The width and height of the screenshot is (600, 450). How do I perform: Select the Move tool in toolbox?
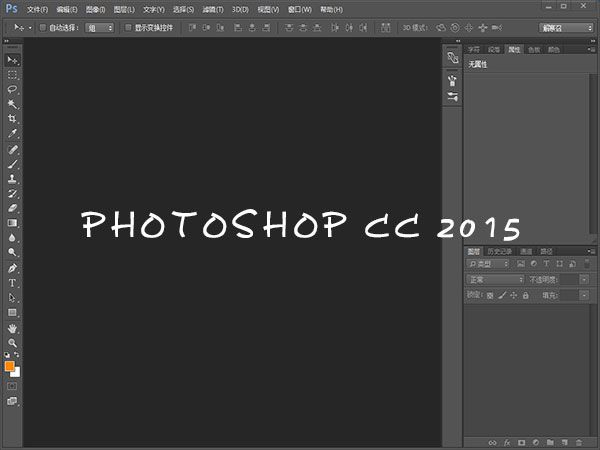pyautogui.click(x=12, y=60)
